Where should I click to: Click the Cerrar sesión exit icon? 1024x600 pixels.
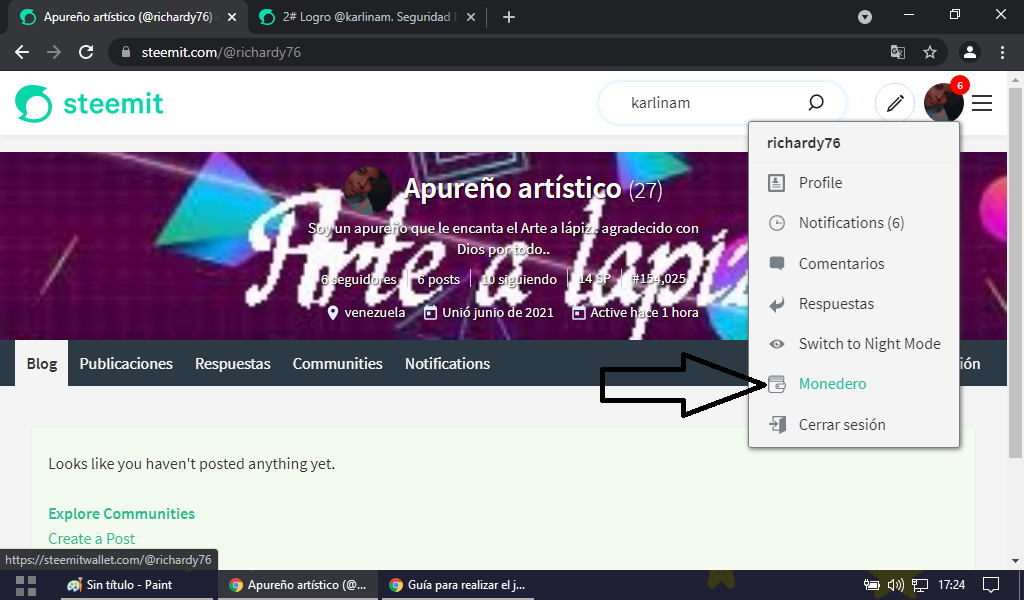[776, 424]
